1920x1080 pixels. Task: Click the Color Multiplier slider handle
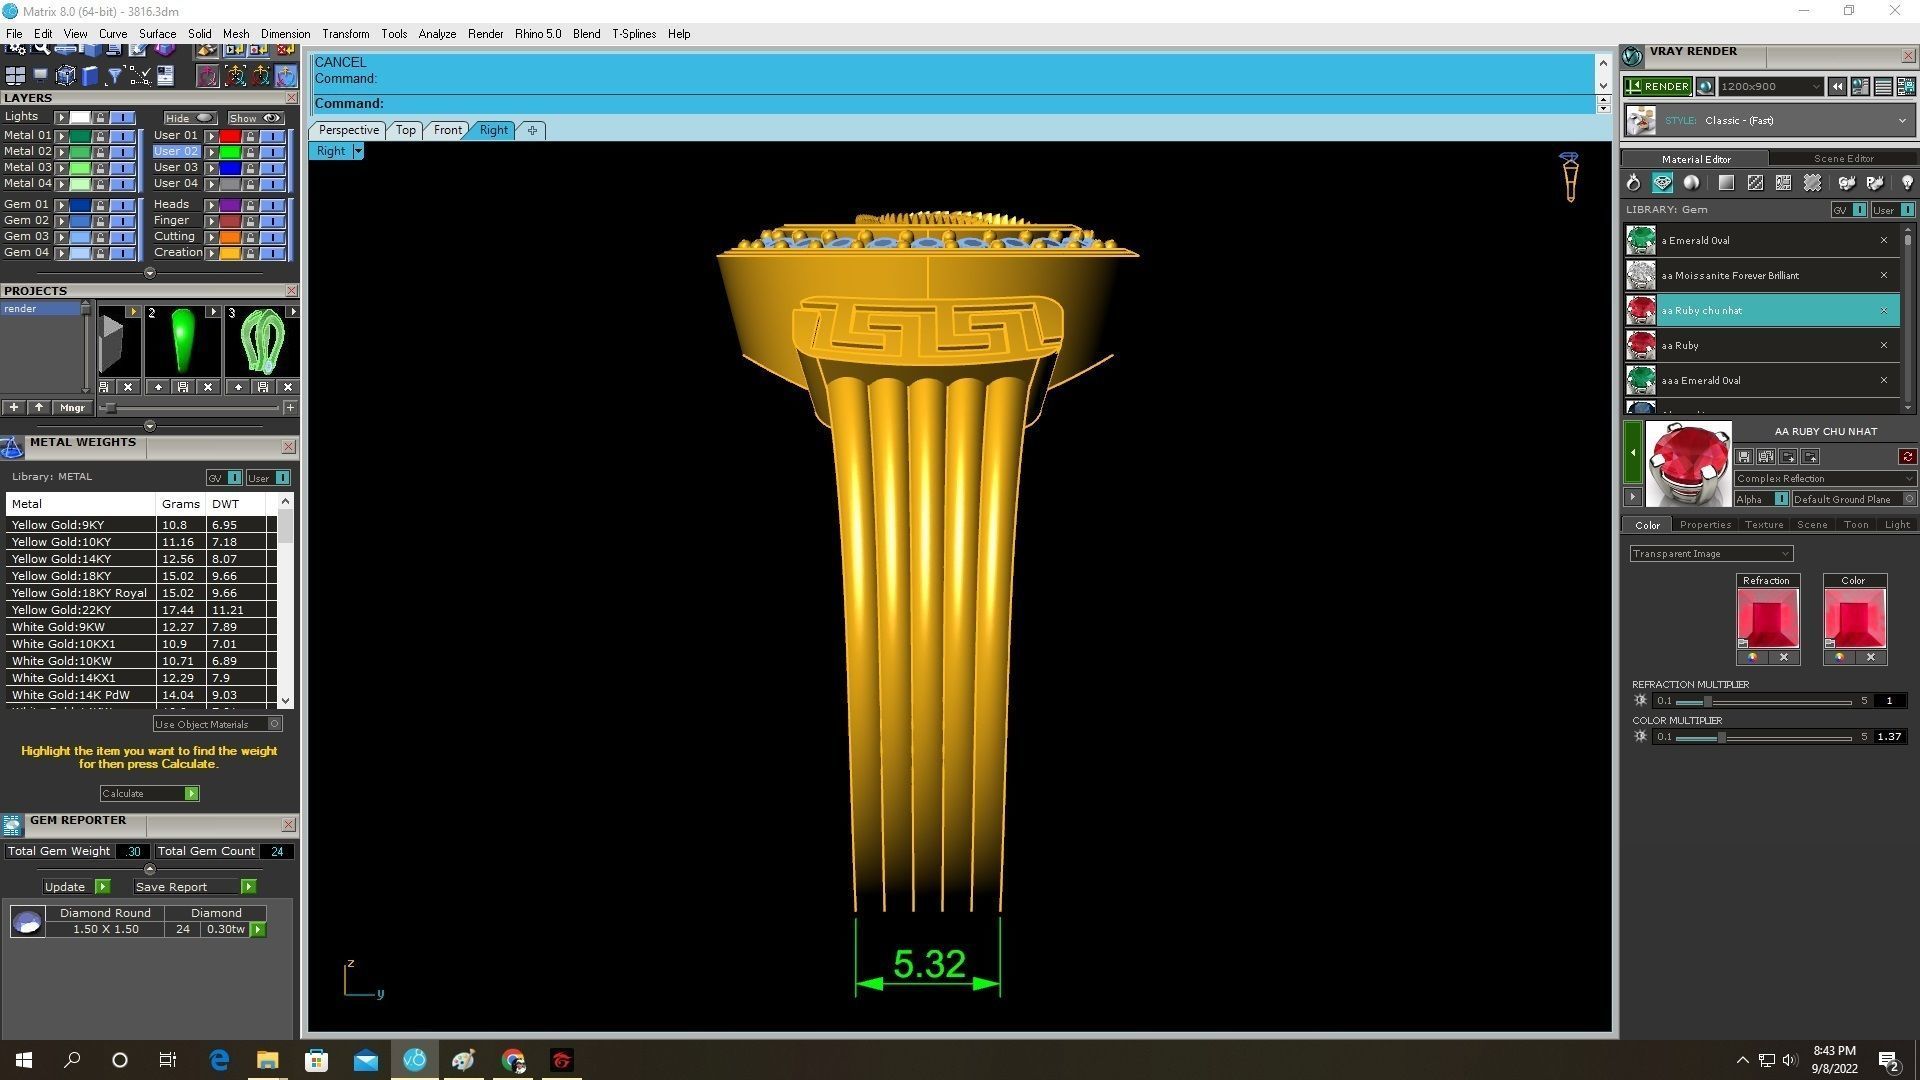[1721, 738]
